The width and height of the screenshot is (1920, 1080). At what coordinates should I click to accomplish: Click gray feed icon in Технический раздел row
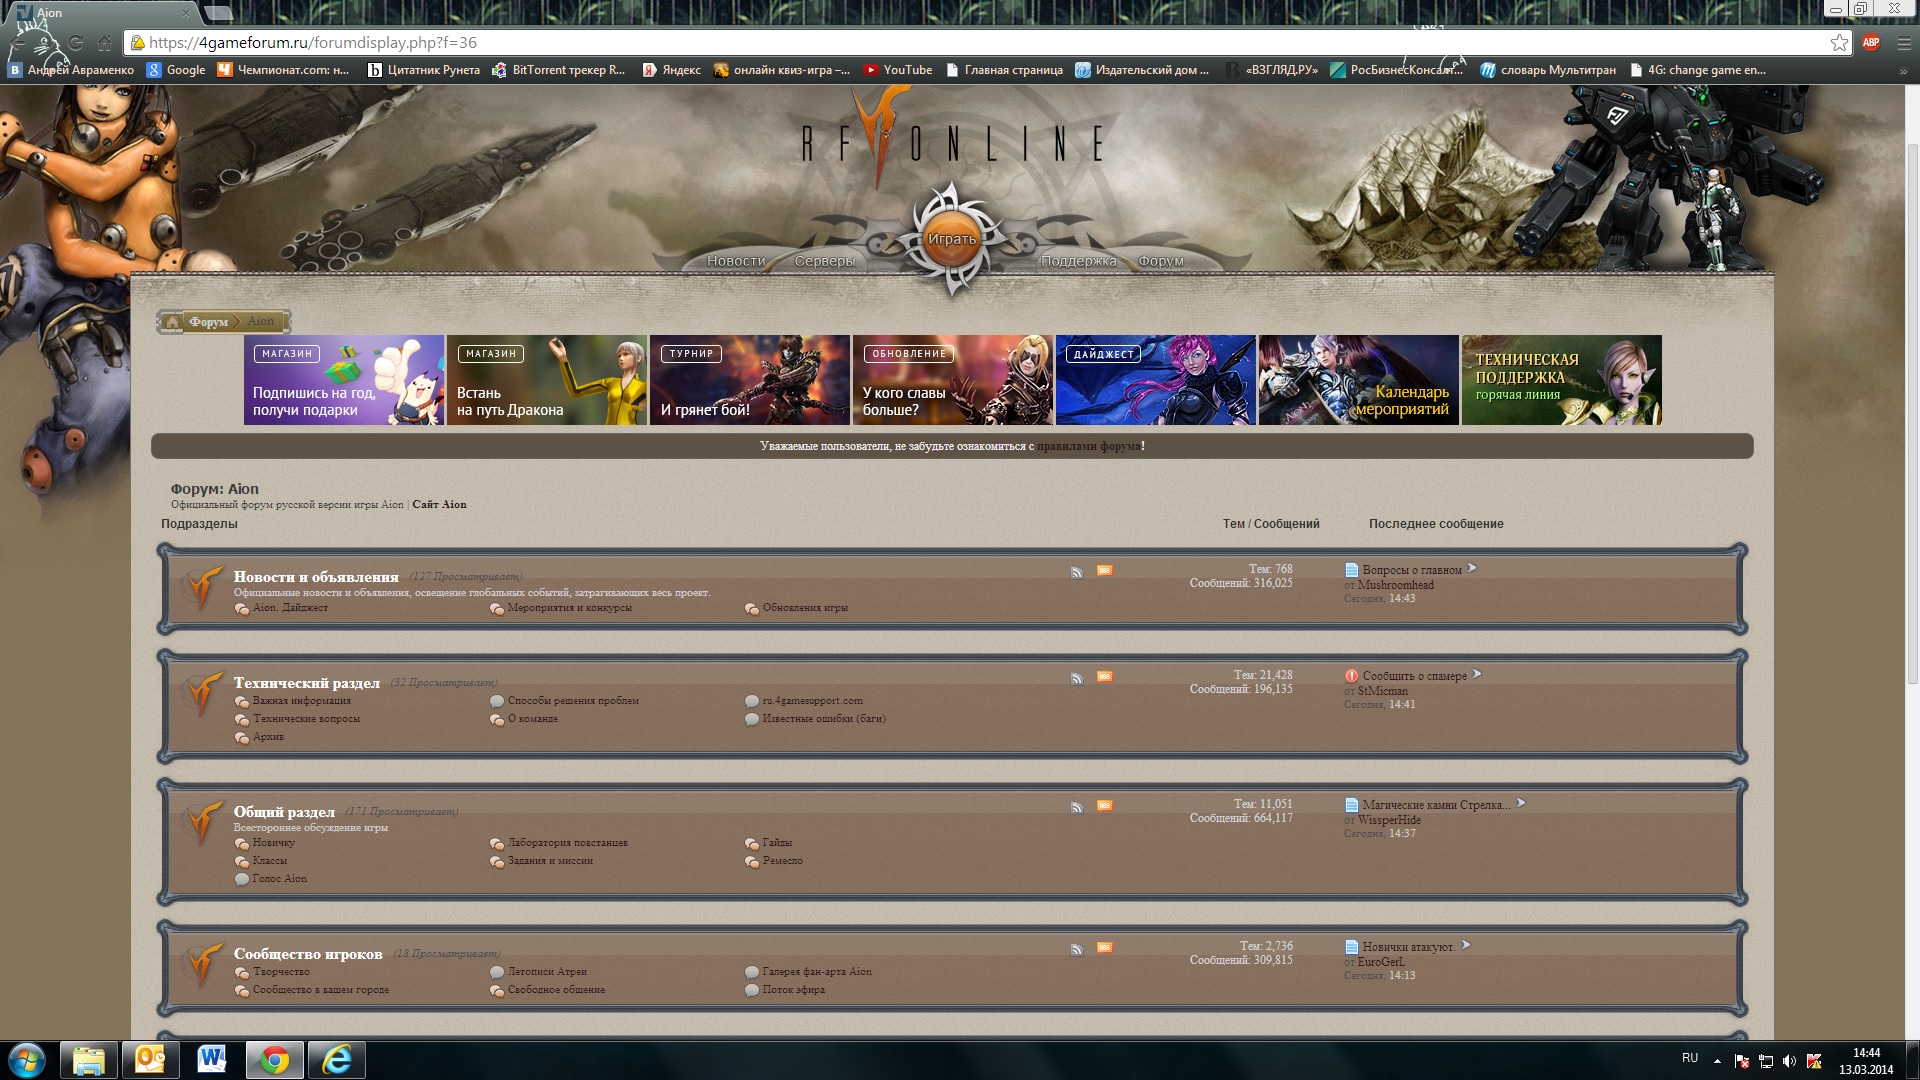click(1077, 679)
